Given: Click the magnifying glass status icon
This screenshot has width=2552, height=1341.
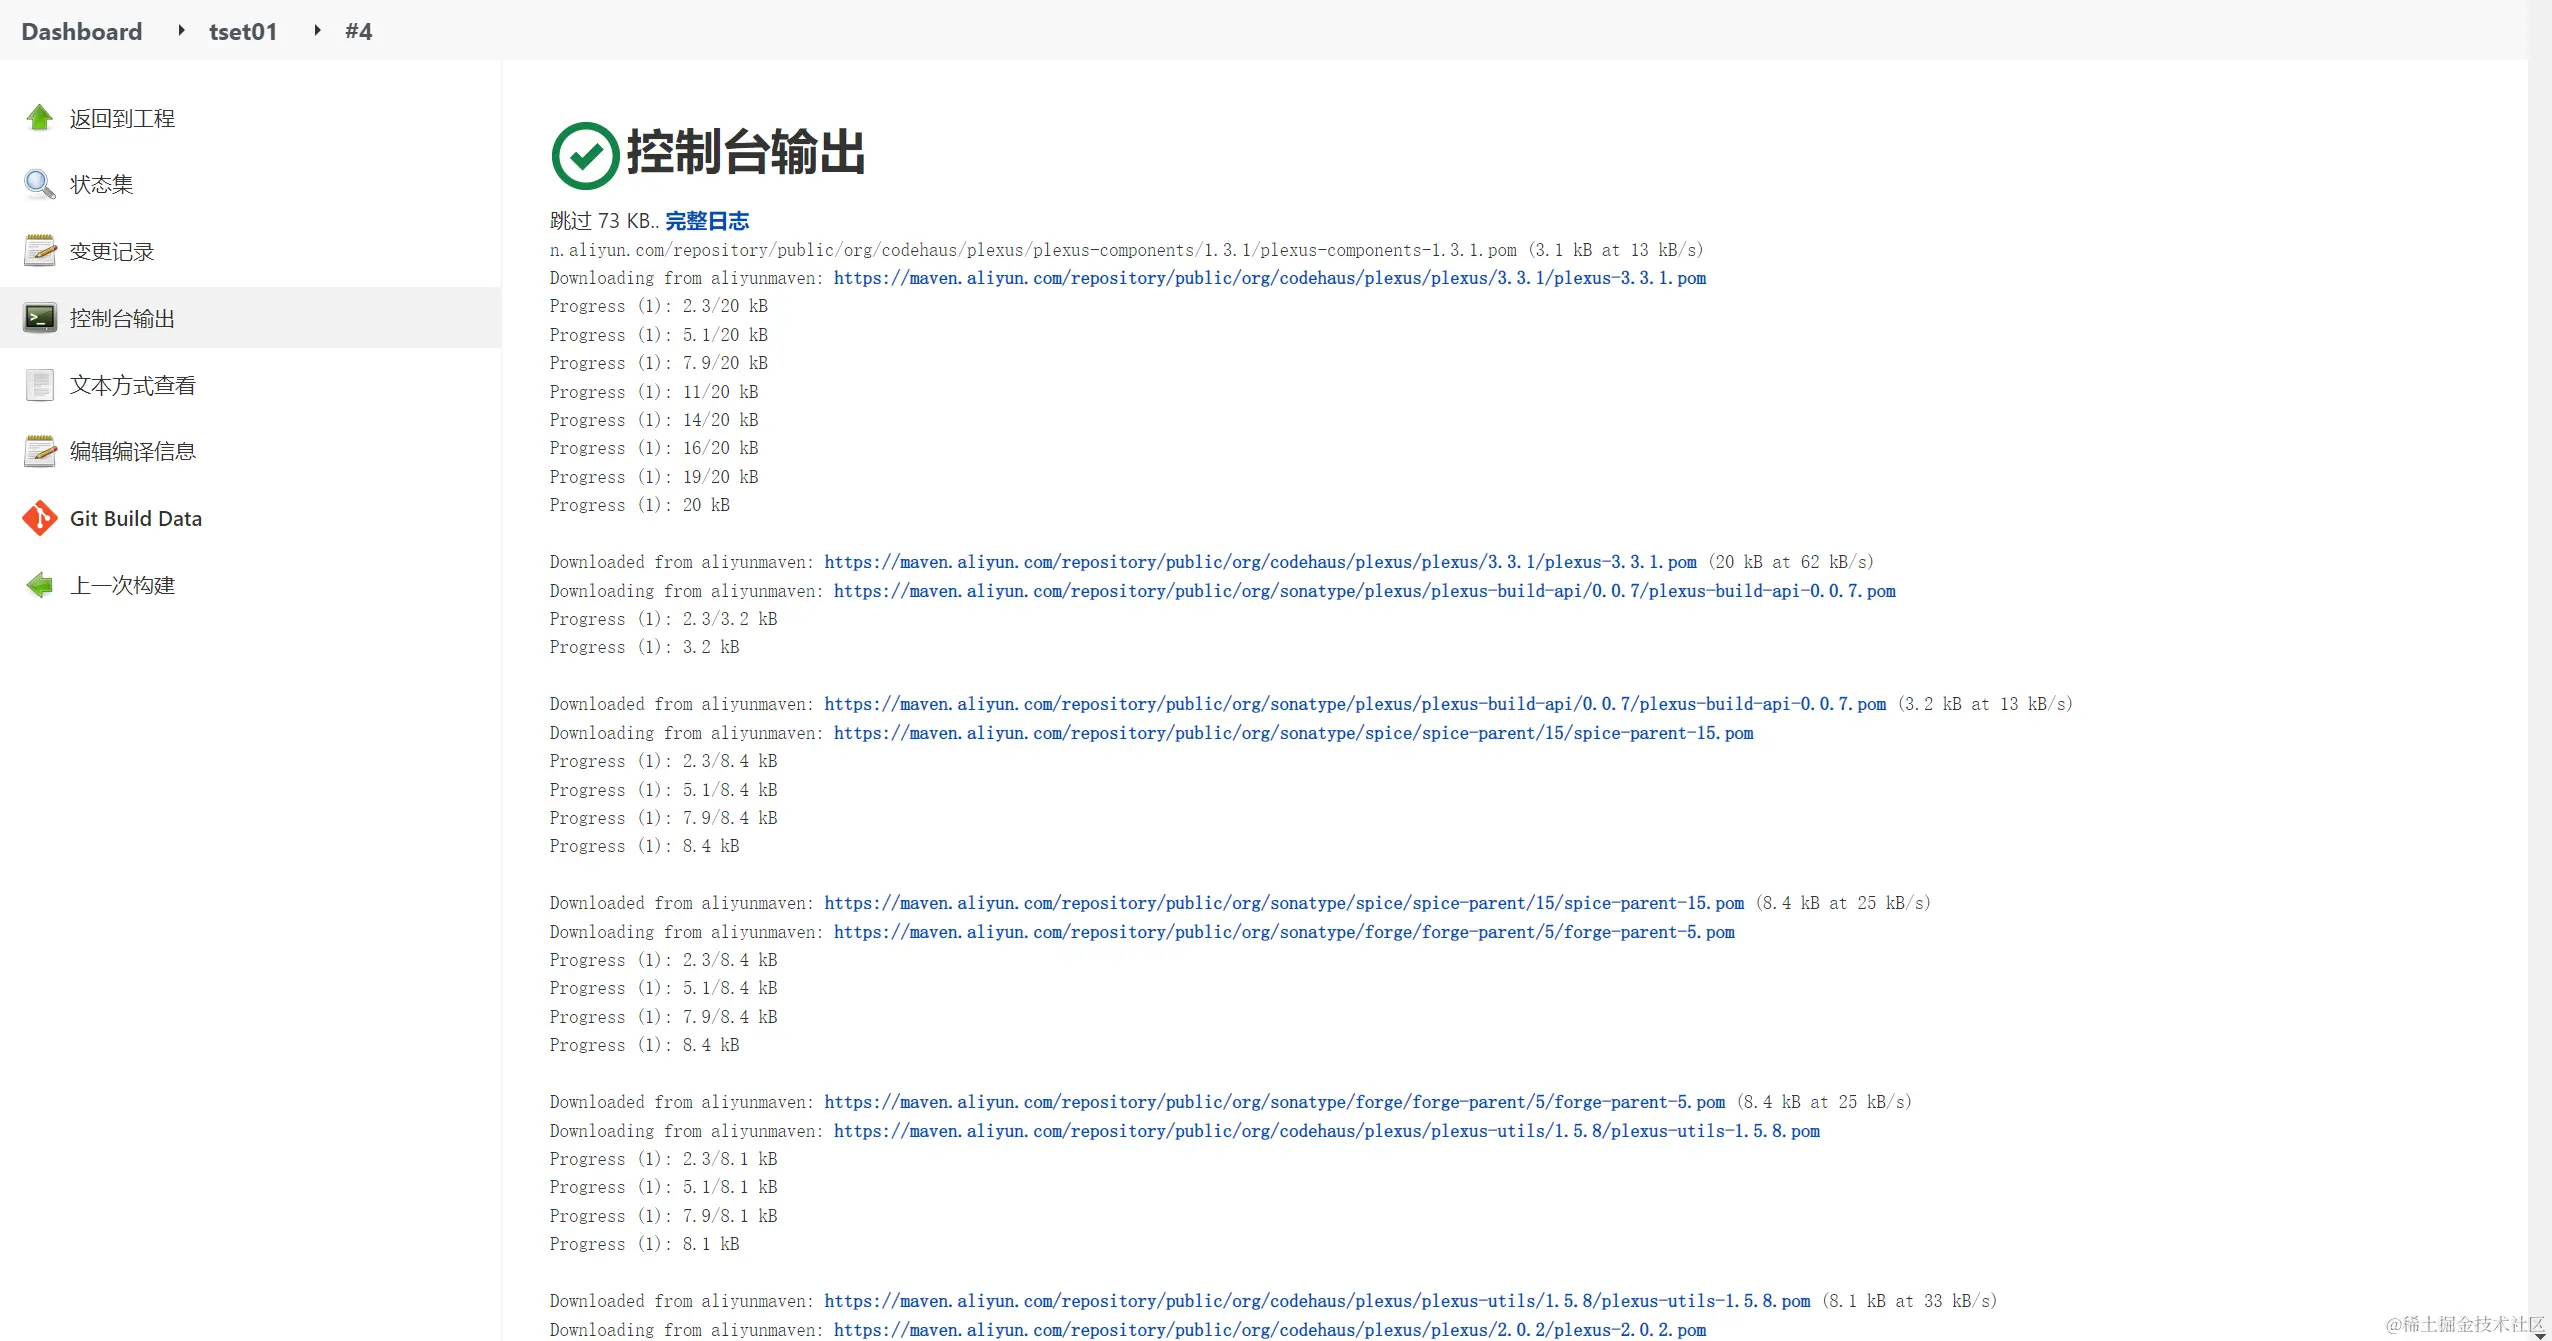Looking at the screenshot, I should point(40,184).
